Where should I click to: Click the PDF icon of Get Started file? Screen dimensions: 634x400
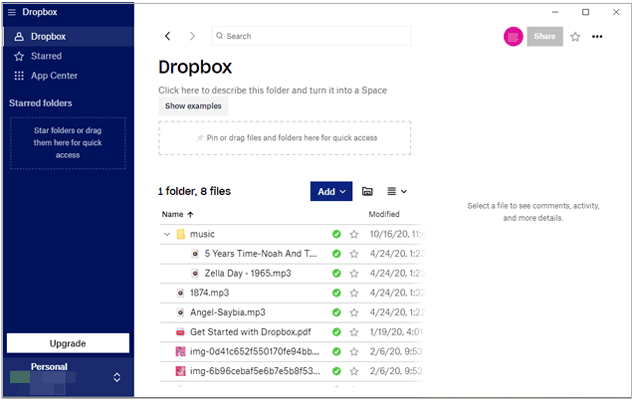(x=180, y=332)
